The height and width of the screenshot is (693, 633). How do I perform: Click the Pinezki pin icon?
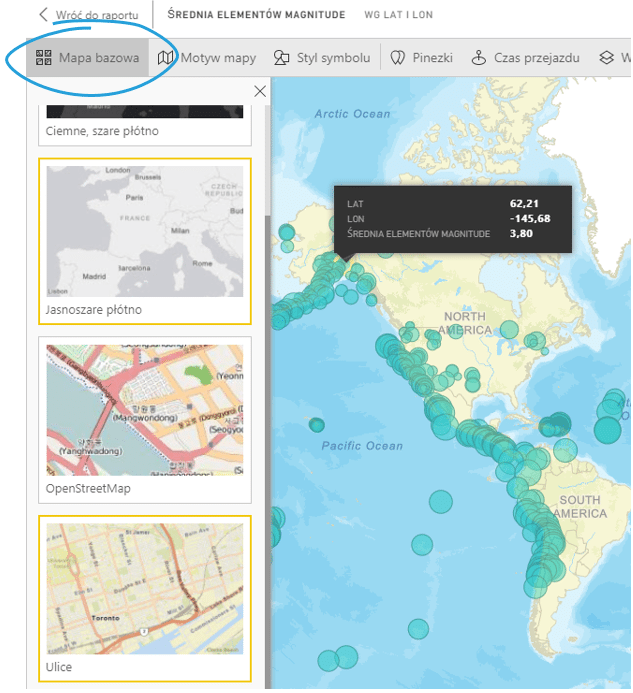click(397, 58)
